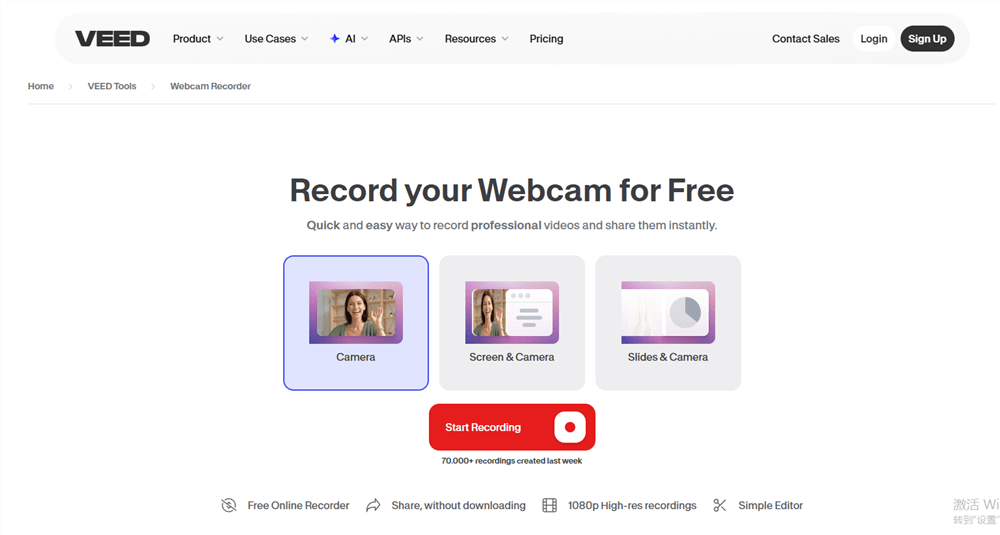Expand the Product chevron
This screenshot has width=1000, height=535.
pos(220,39)
